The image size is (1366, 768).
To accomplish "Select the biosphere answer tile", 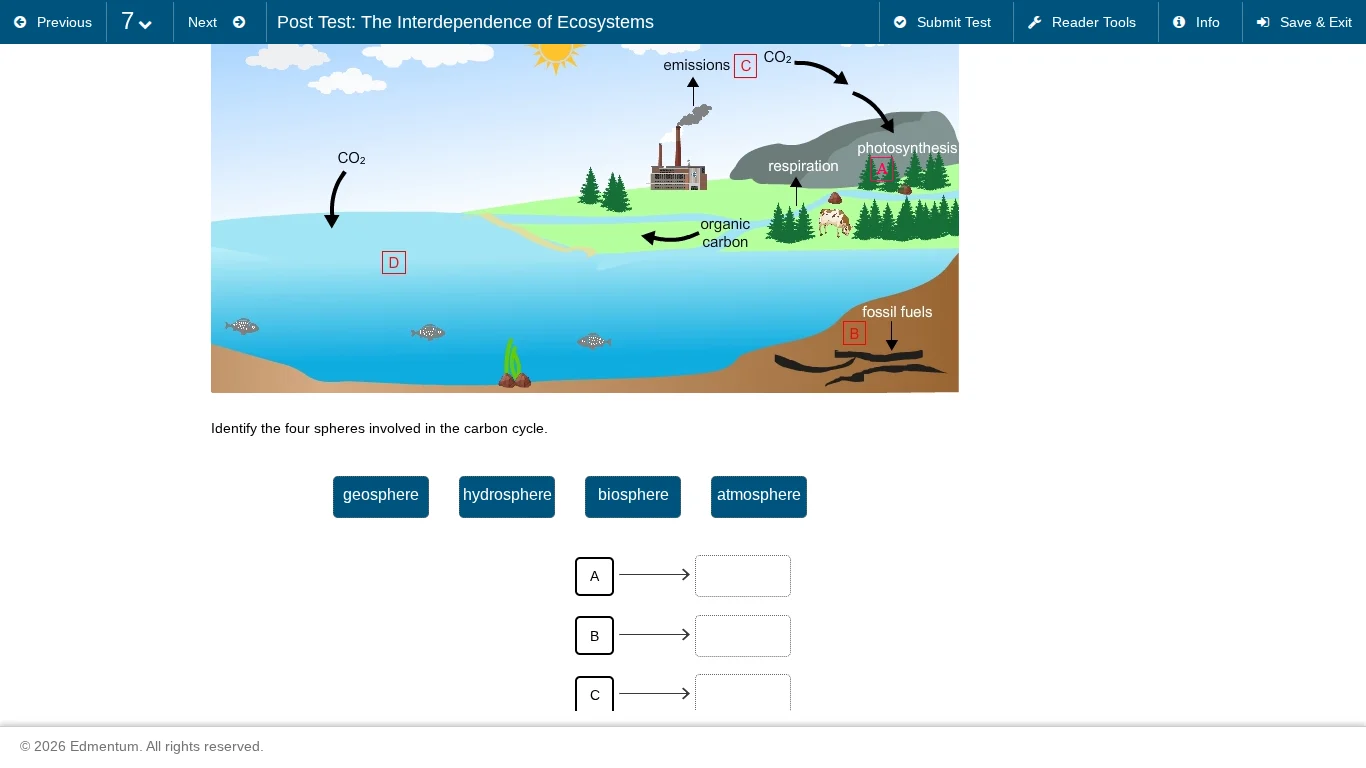I will (x=633, y=496).
